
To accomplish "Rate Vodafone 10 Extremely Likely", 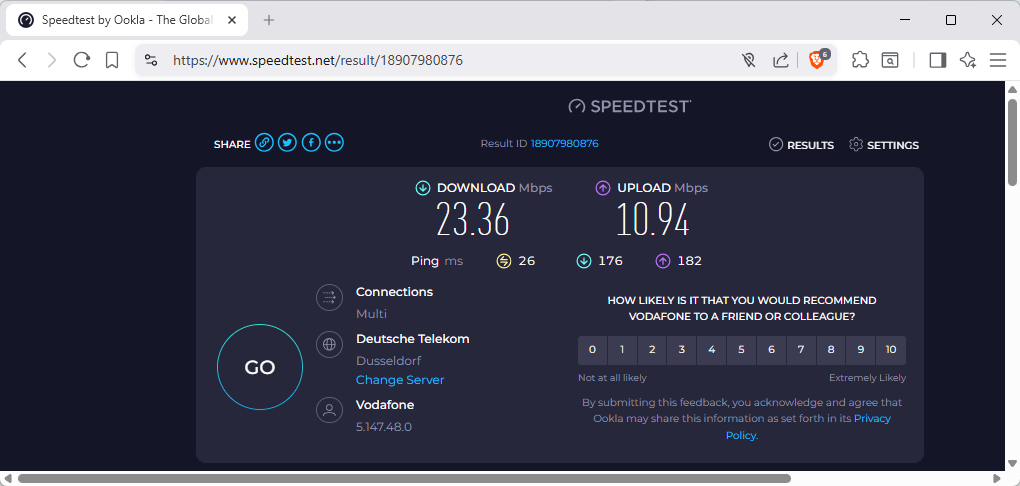I will coord(890,350).
